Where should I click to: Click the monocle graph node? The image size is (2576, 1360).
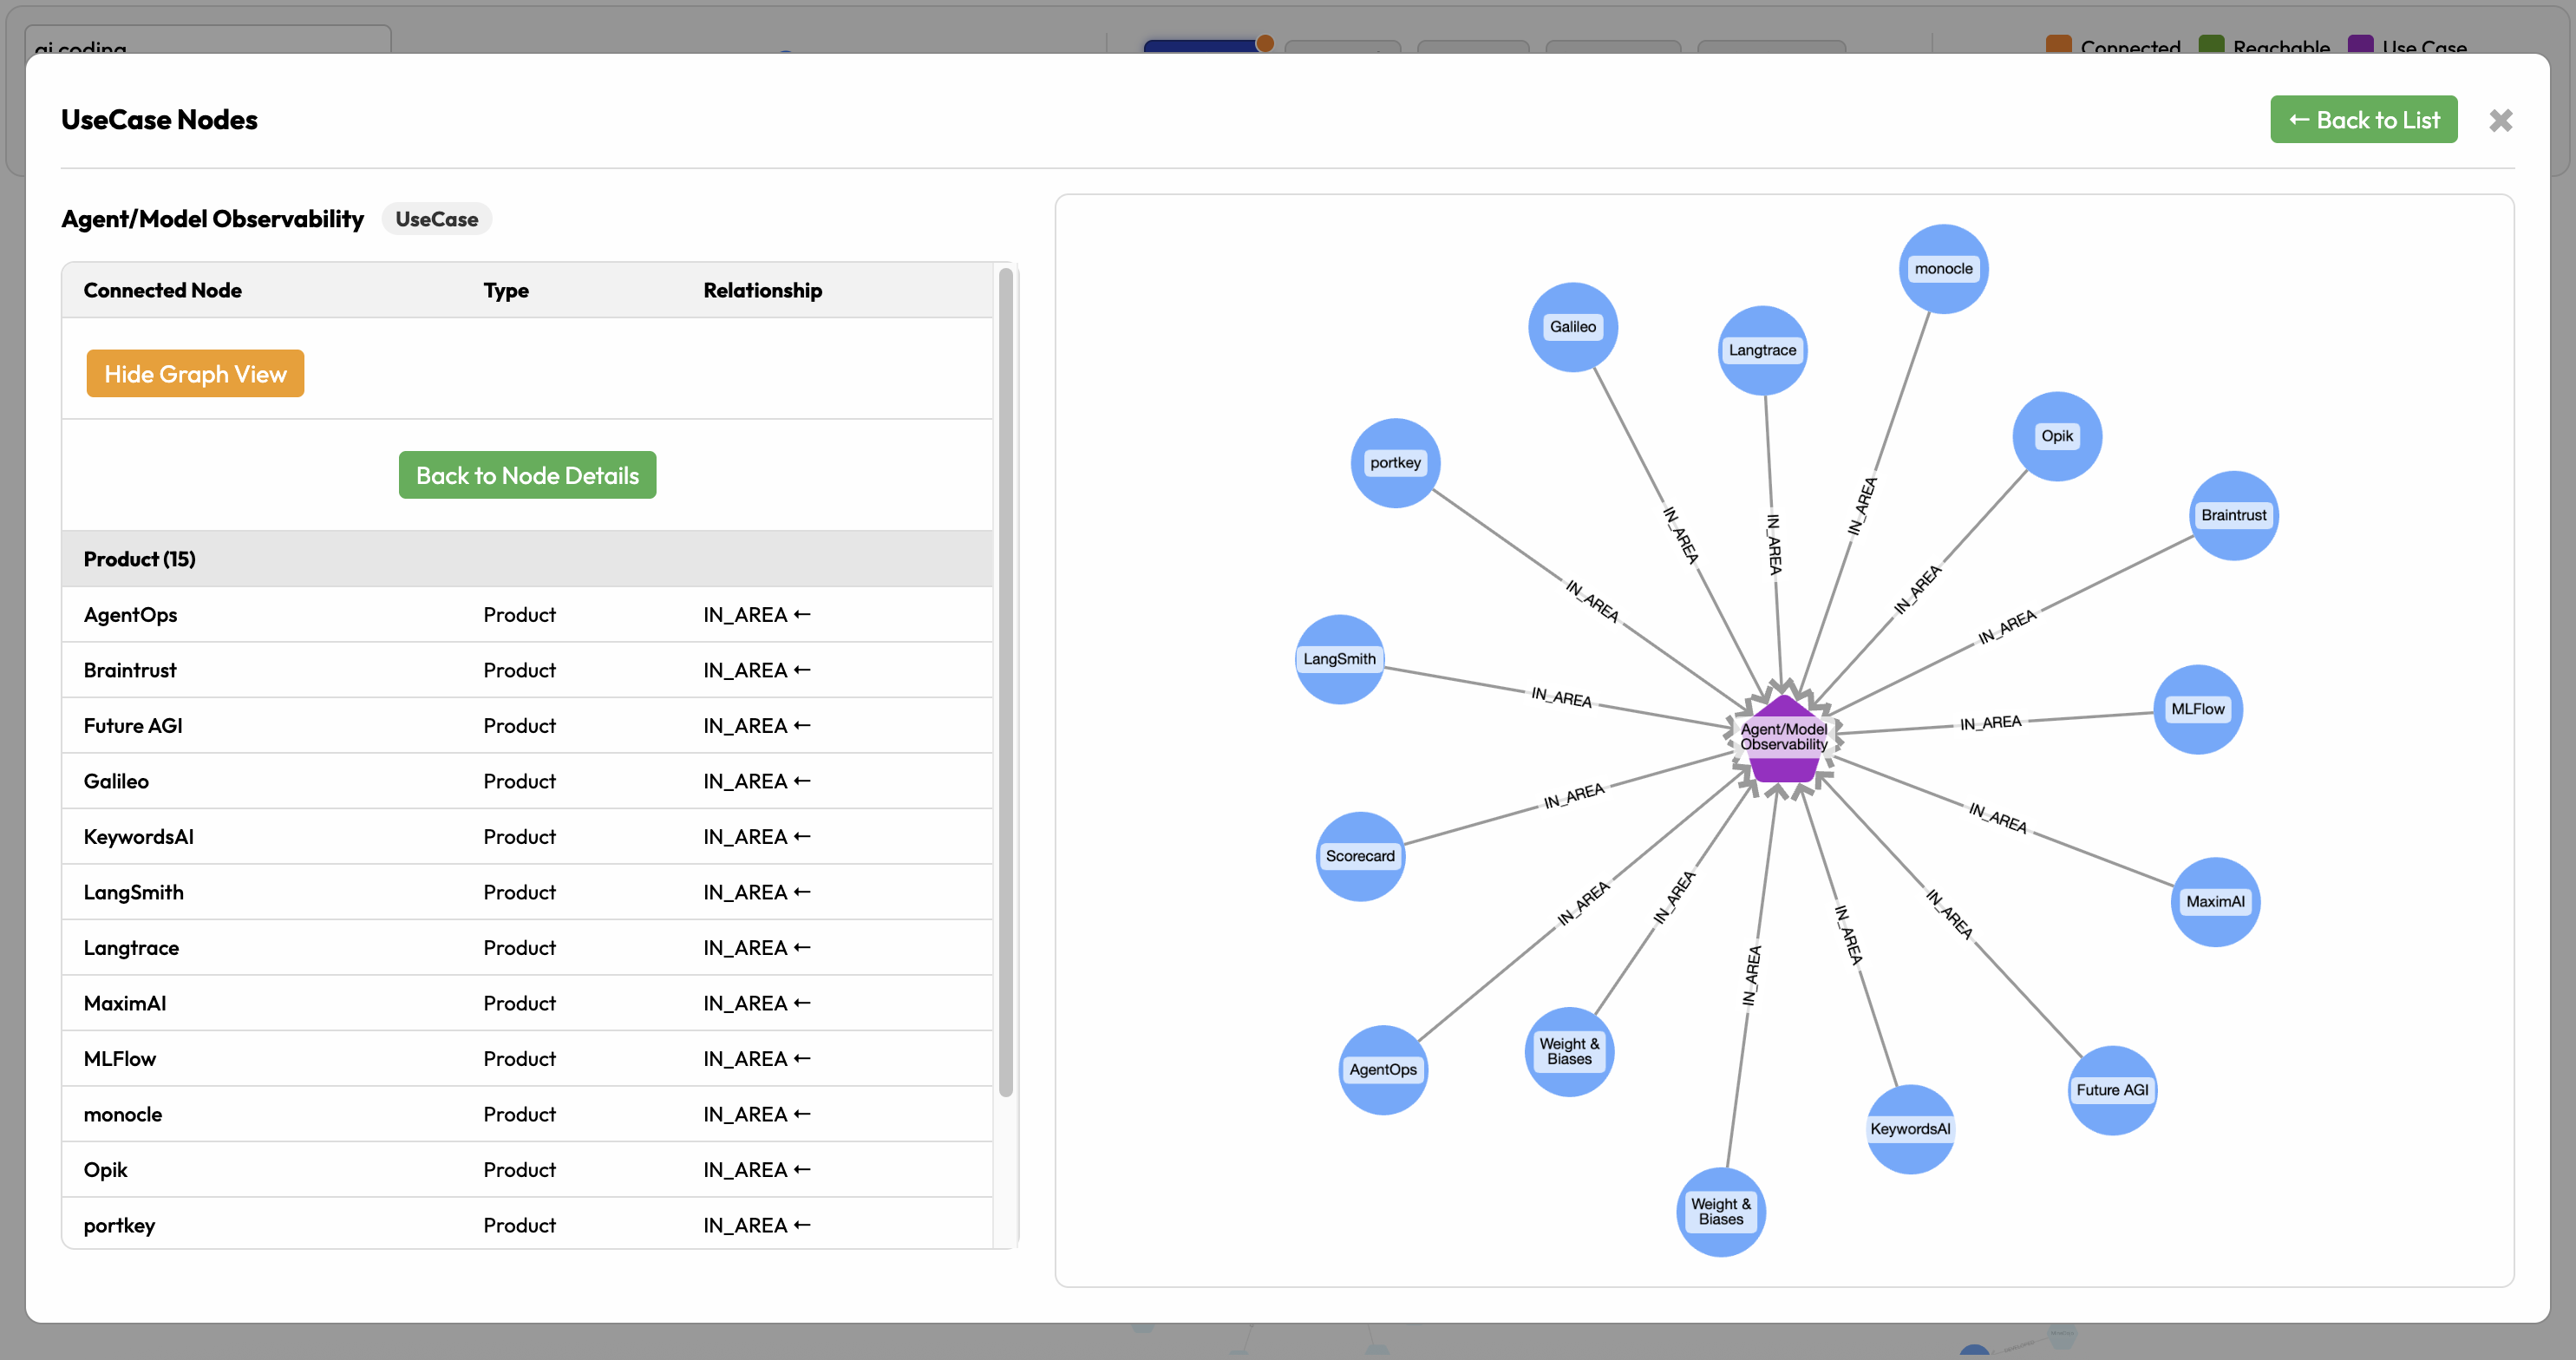pyautogui.click(x=1943, y=269)
